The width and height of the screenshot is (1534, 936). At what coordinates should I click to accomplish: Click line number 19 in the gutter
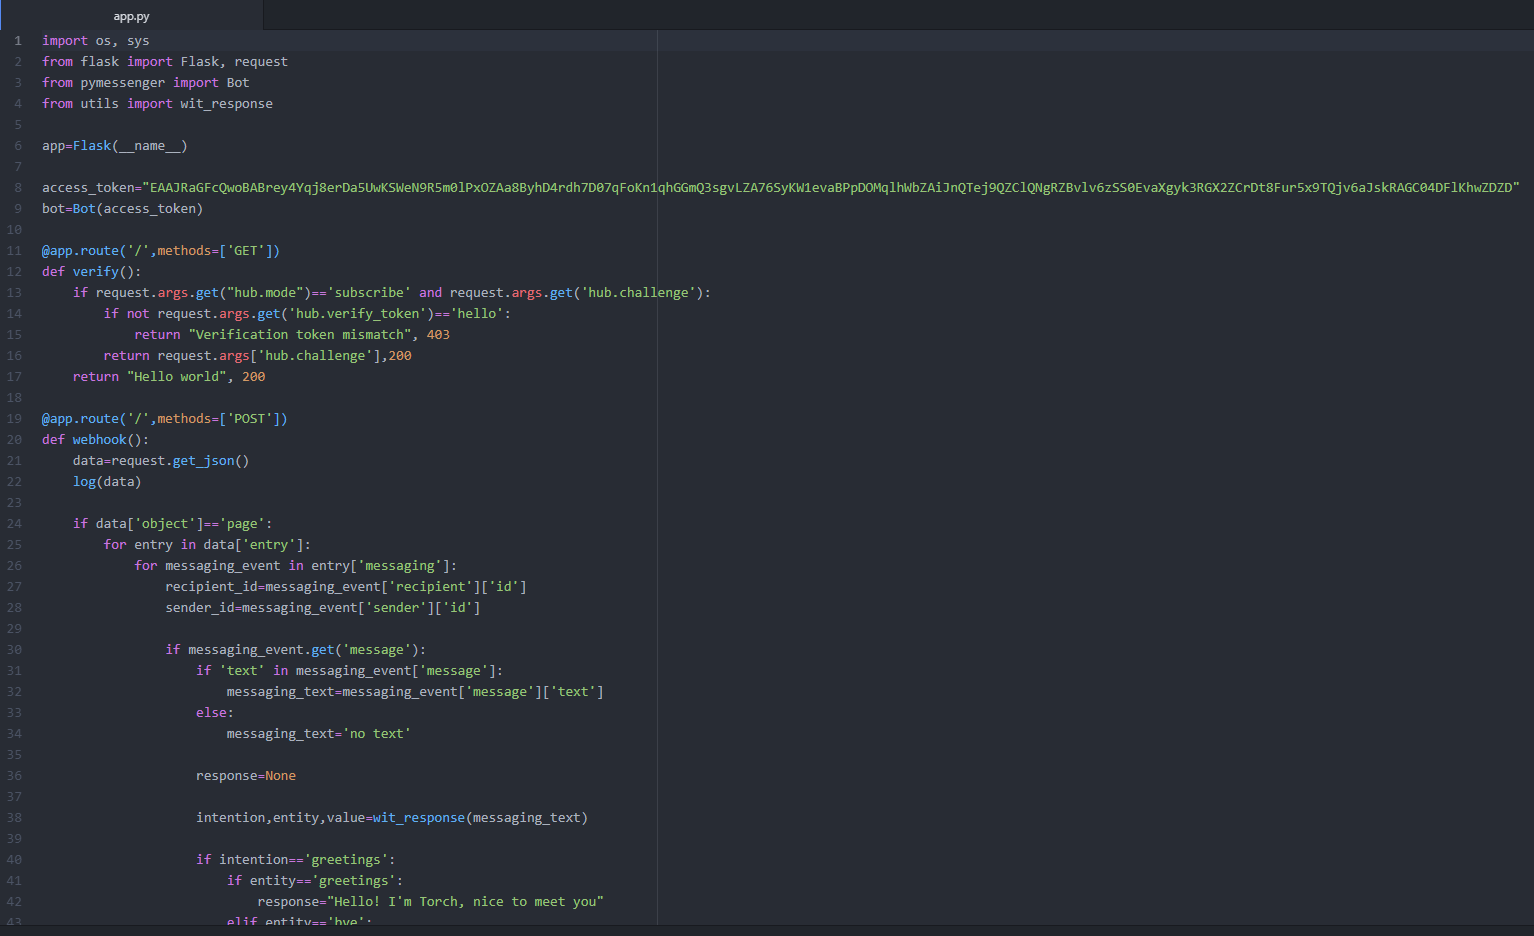(x=14, y=419)
